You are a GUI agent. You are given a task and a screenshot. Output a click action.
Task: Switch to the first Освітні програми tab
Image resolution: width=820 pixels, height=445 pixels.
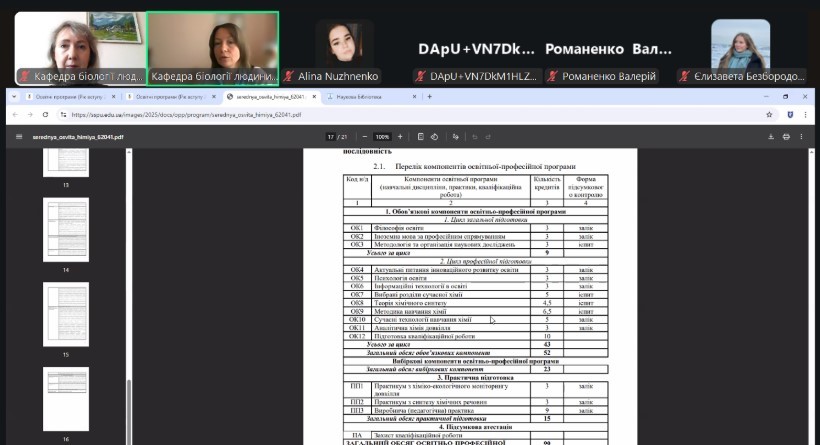point(58,97)
